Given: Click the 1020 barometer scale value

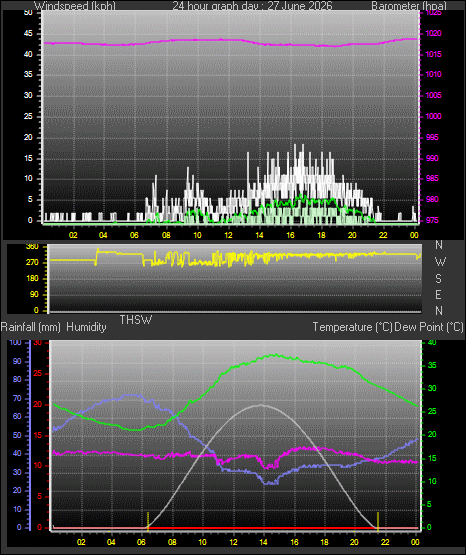Looking at the screenshot, I should [433, 34].
